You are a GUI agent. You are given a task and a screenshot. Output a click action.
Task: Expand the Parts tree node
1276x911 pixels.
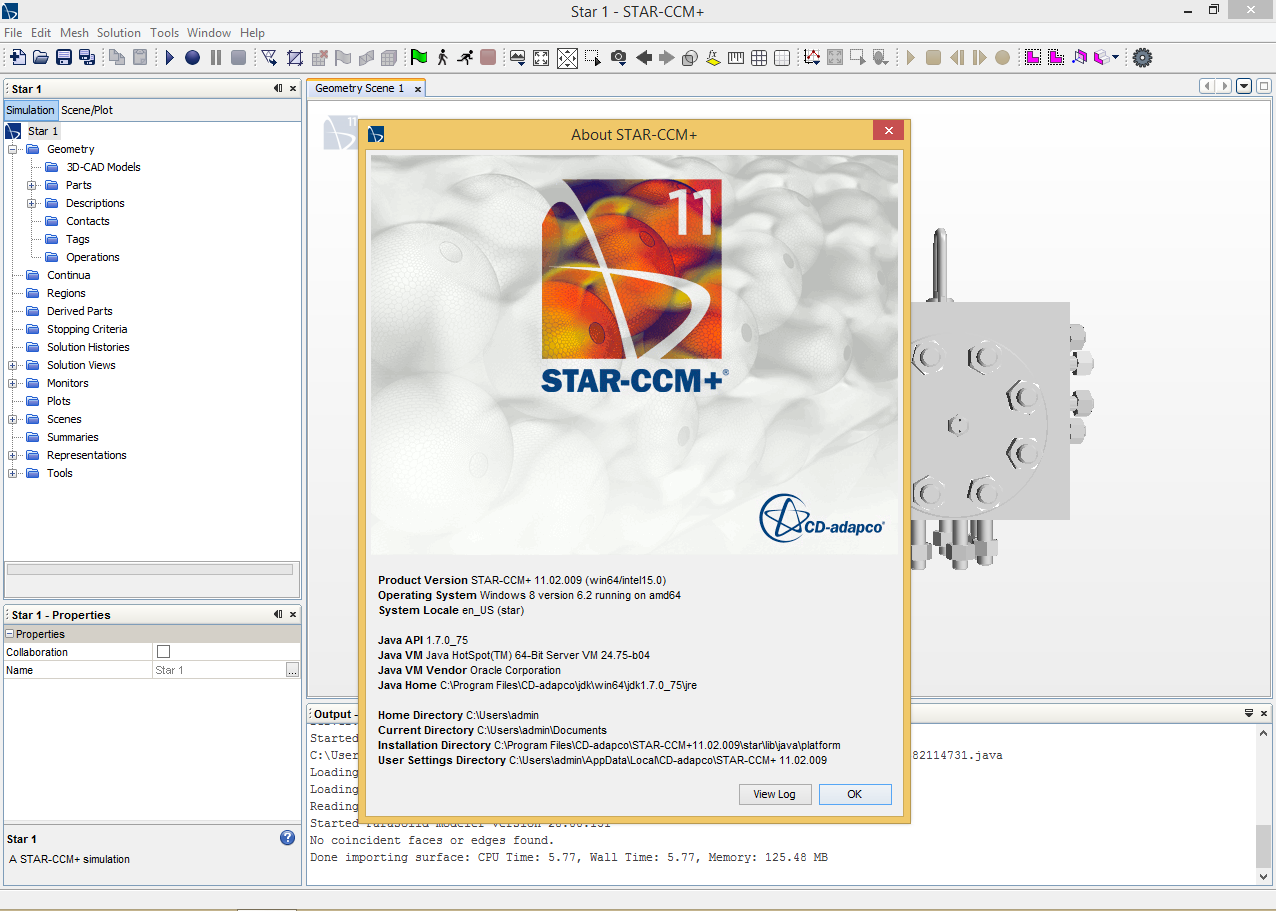tap(32, 185)
